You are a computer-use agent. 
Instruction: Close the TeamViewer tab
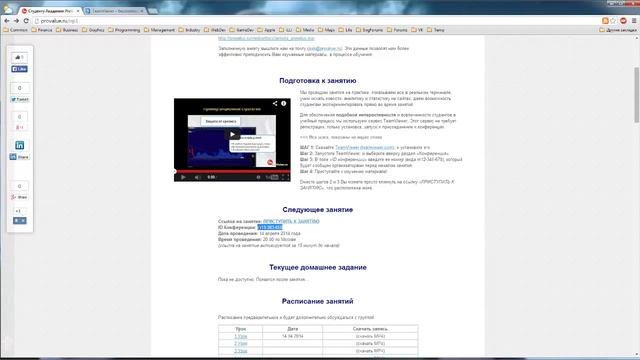click(x=142, y=11)
